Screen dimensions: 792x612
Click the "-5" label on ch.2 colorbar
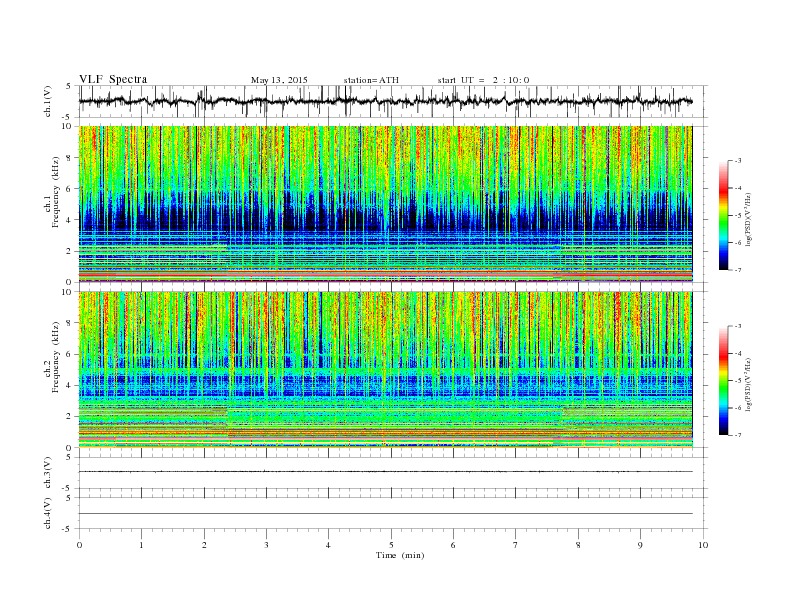pyautogui.click(x=737, y=381)
